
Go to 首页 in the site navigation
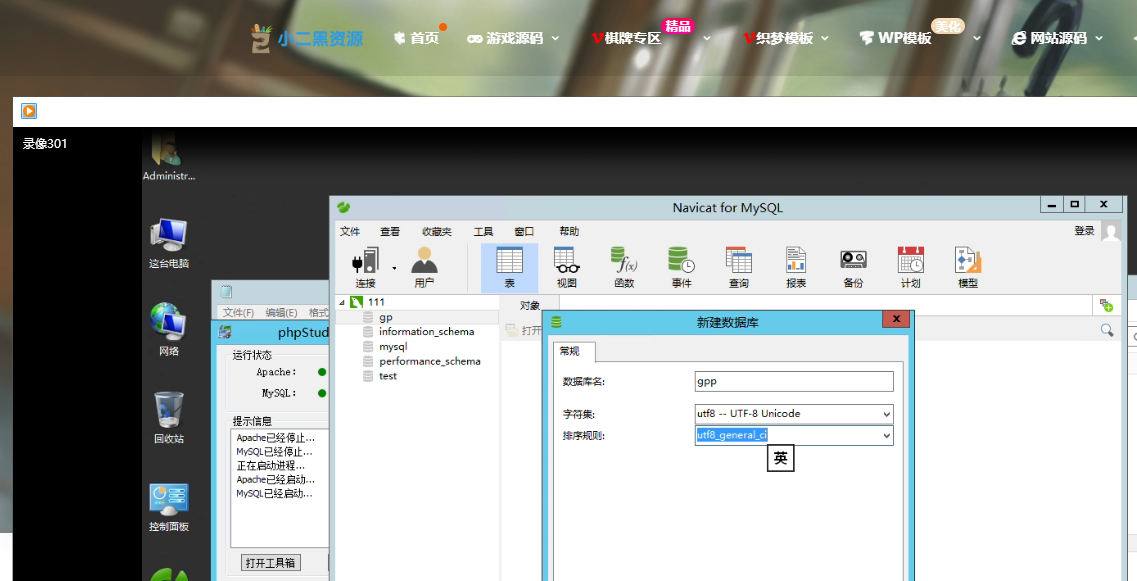[x=417, y=38]
